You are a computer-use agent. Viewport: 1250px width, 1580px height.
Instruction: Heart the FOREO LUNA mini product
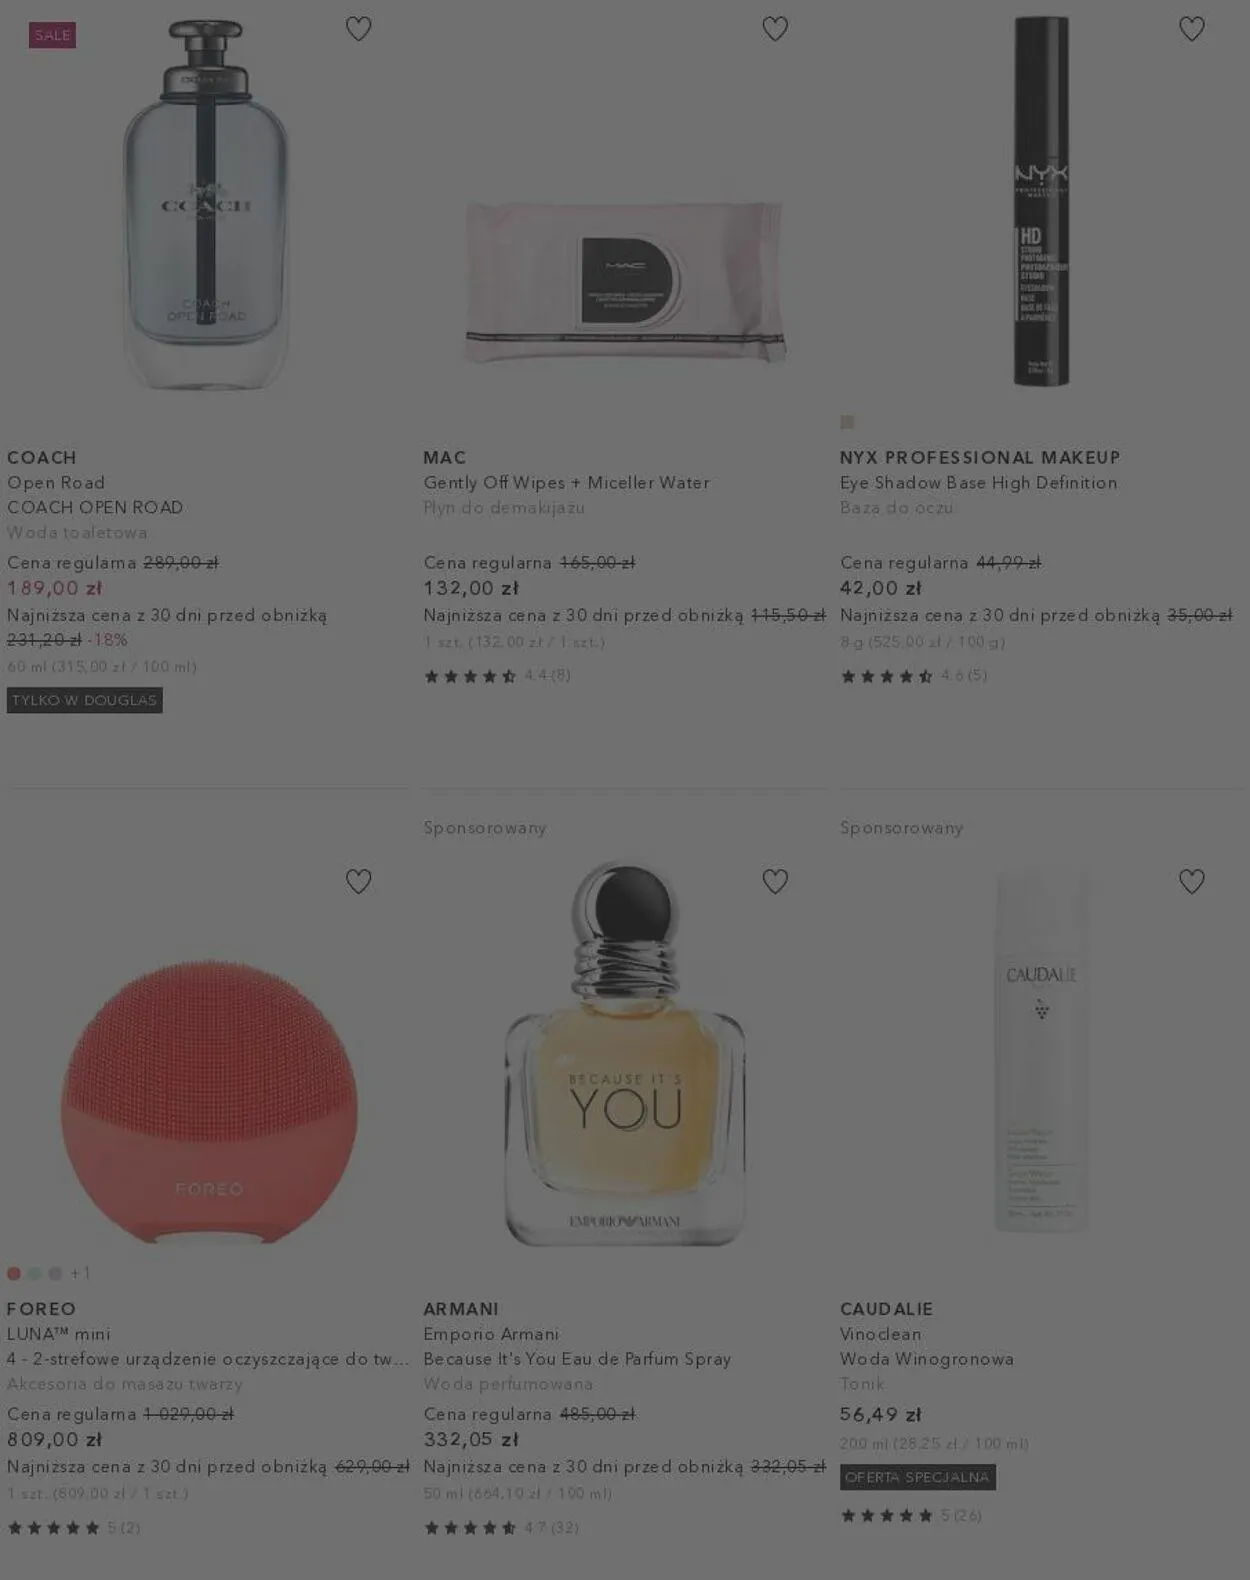[358, 881]
